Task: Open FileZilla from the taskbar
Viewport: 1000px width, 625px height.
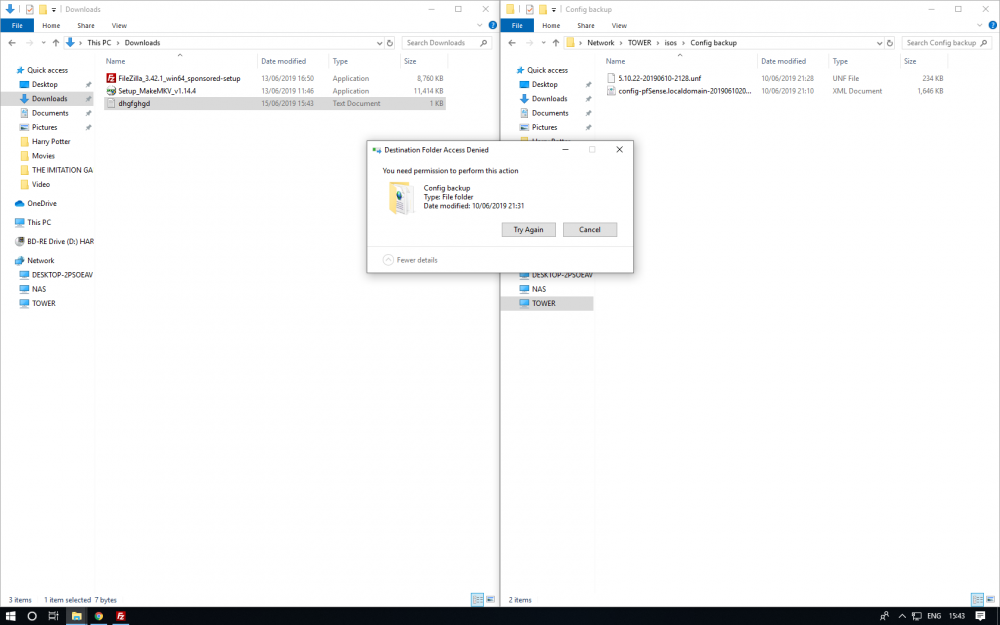Action: 120,616
